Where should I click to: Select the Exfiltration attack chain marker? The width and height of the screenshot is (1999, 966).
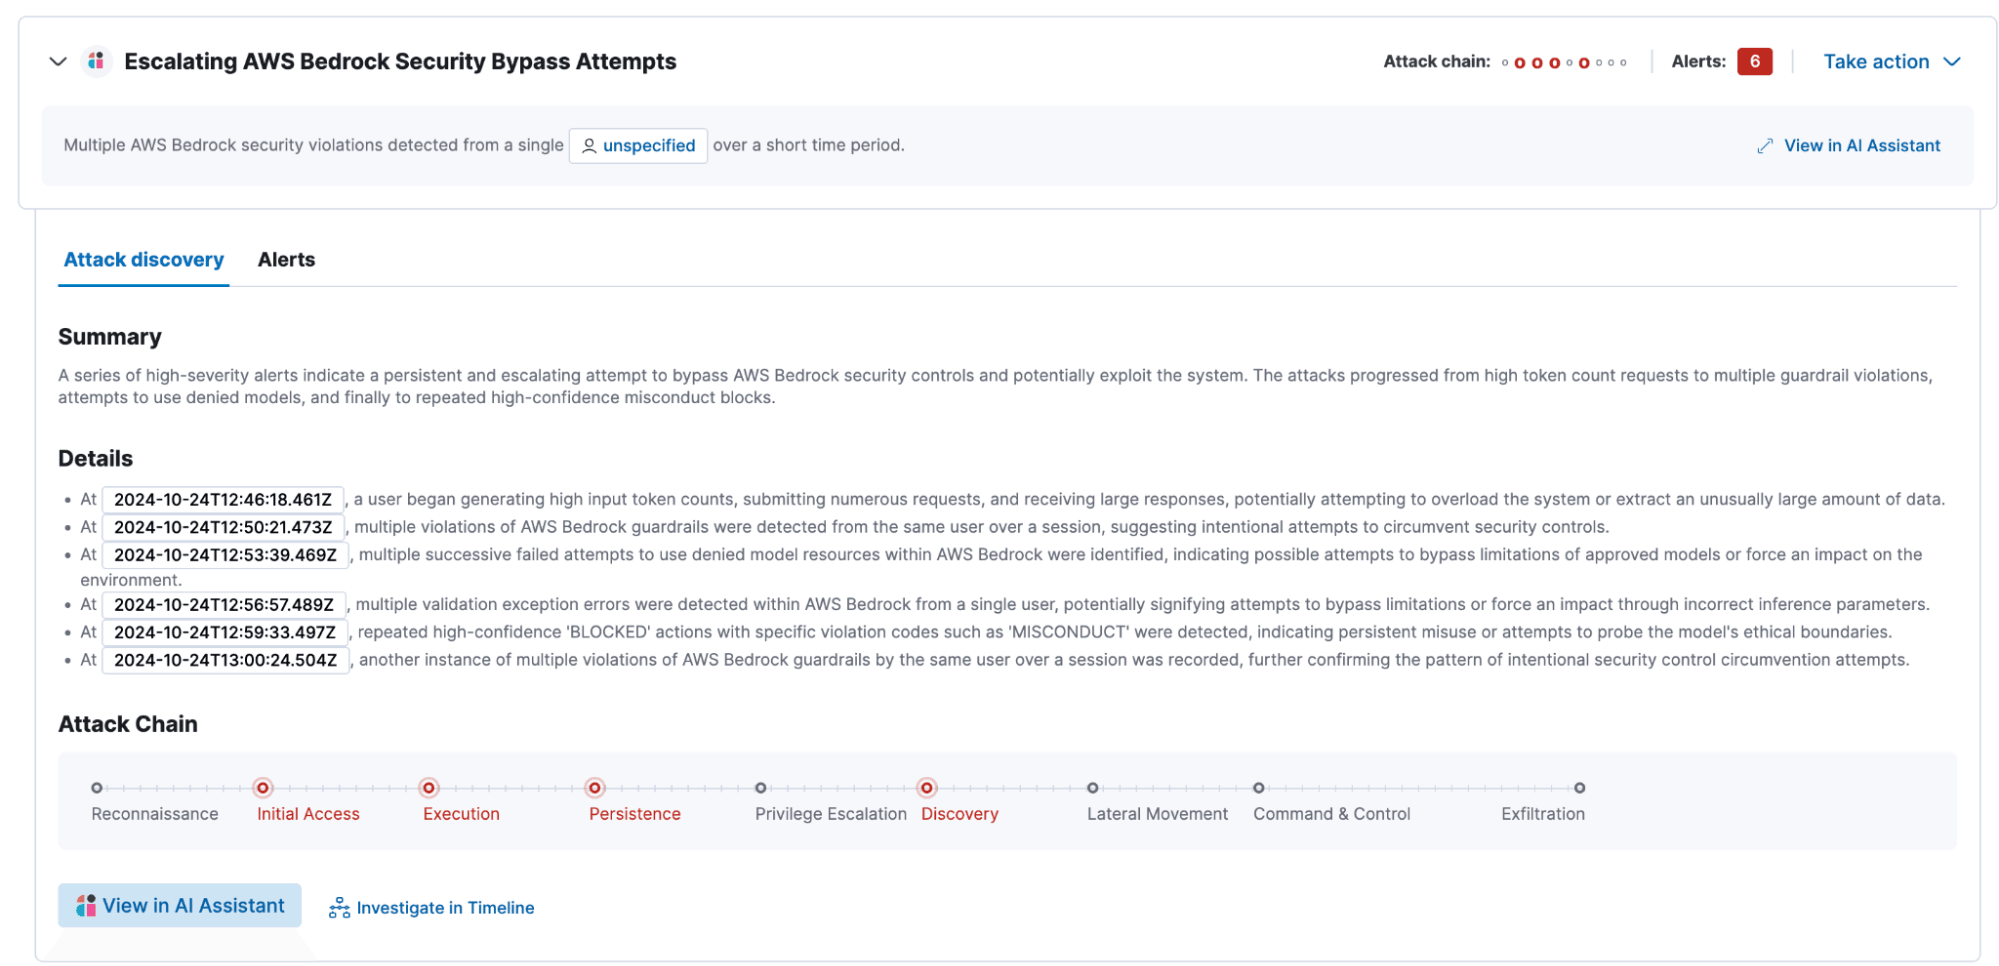click(1579, 788)
